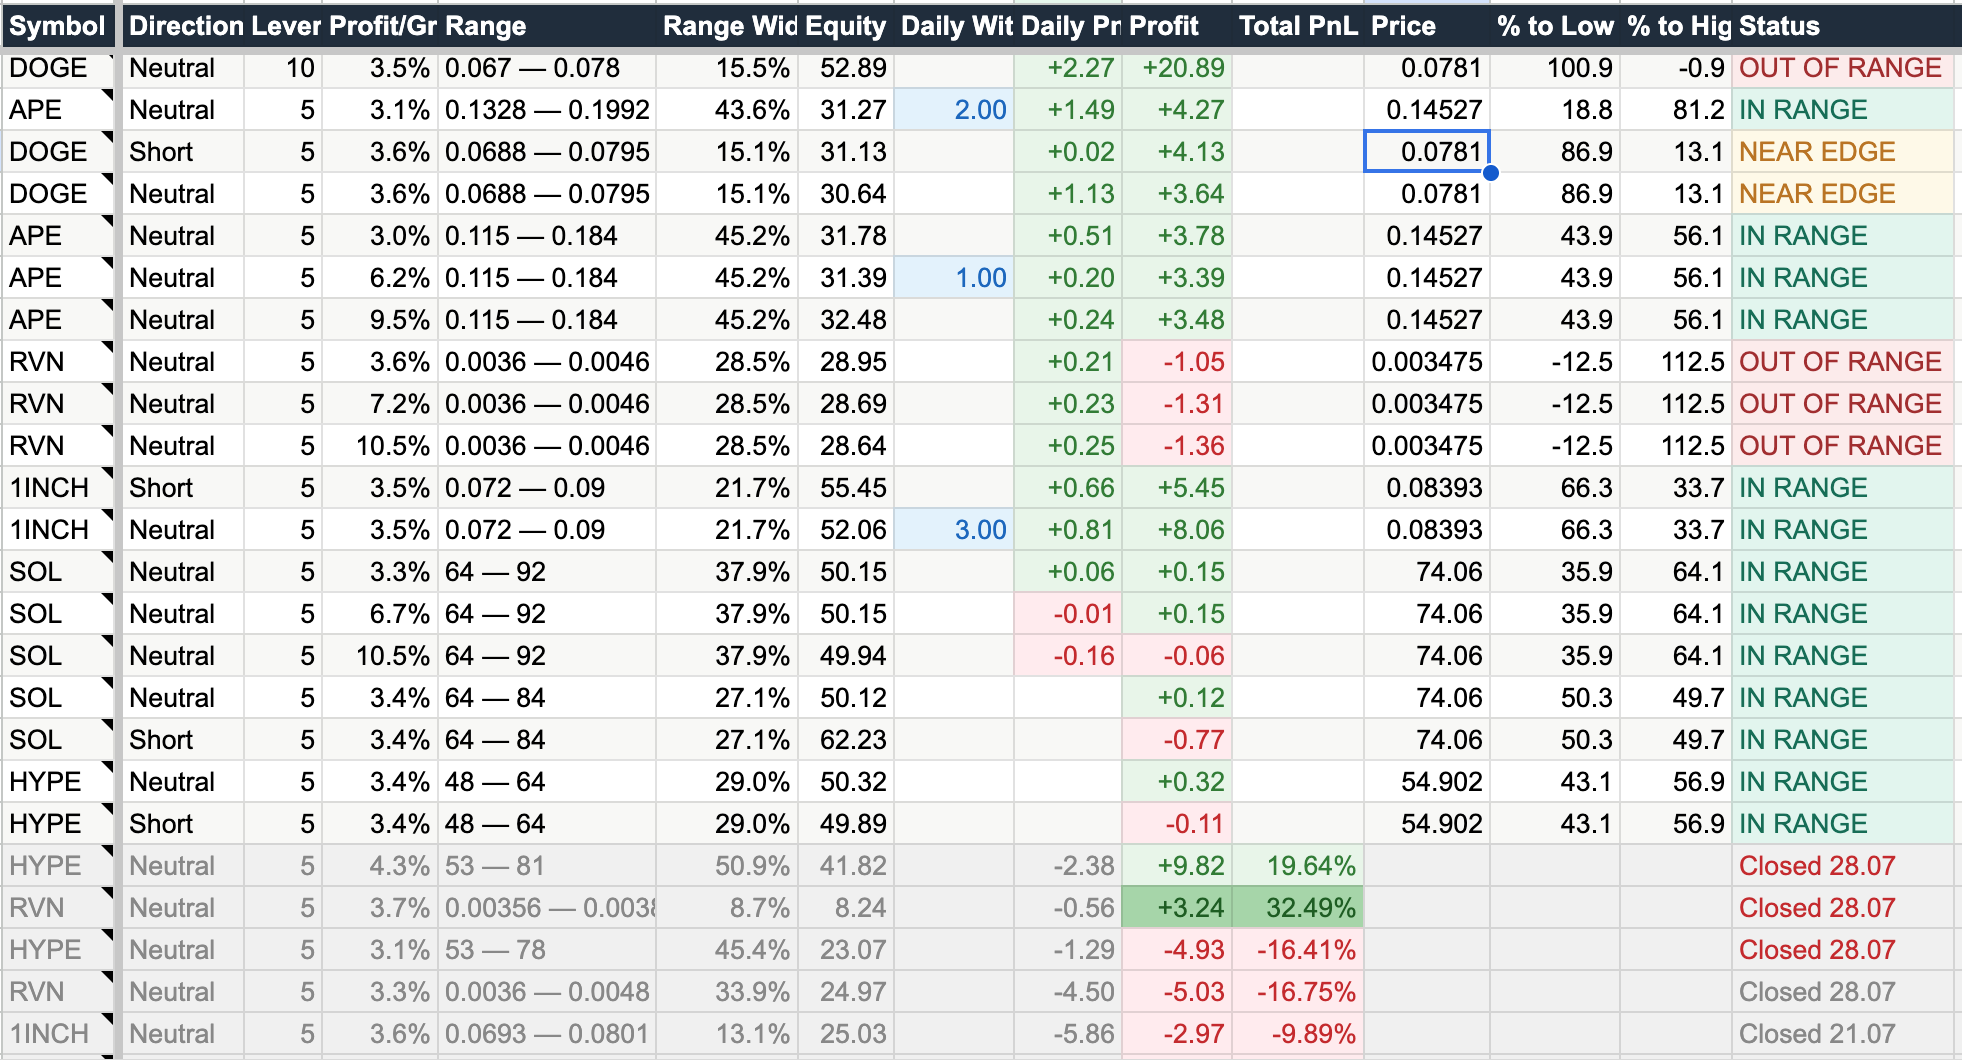Click the Total PnL cell -16.75%
The image size is (1962, 1060).
(x=1298, y=992)
